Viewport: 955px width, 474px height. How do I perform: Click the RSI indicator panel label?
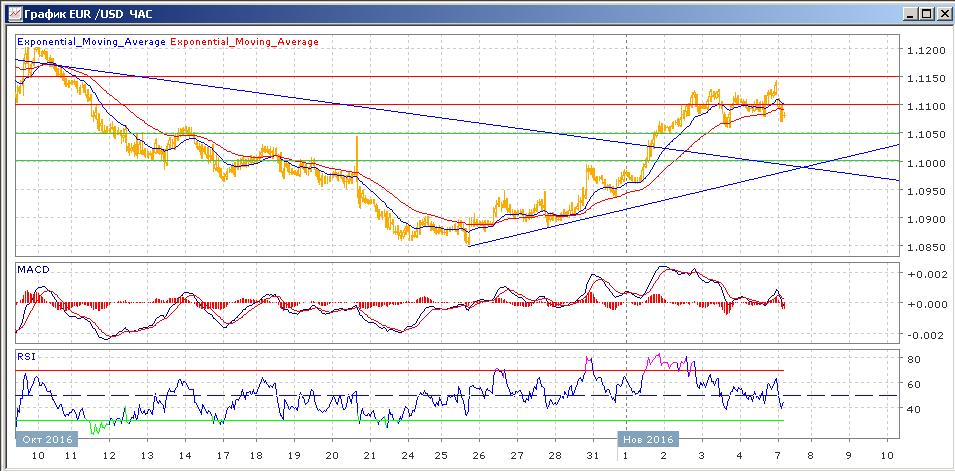pos(27,355)
